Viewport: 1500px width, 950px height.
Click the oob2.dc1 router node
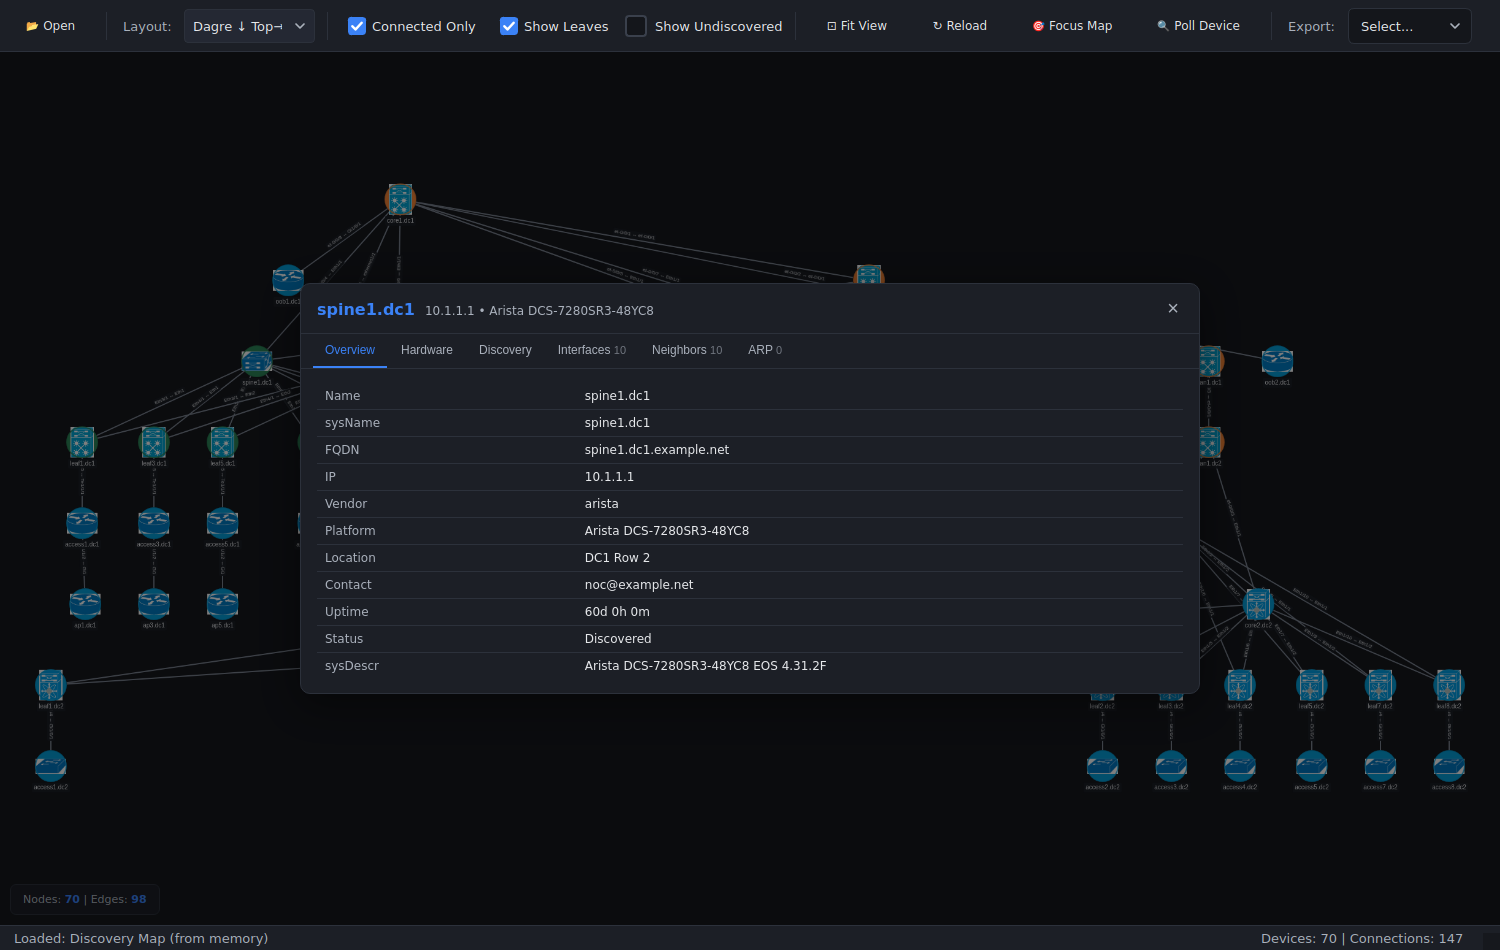coord(1277,361)
